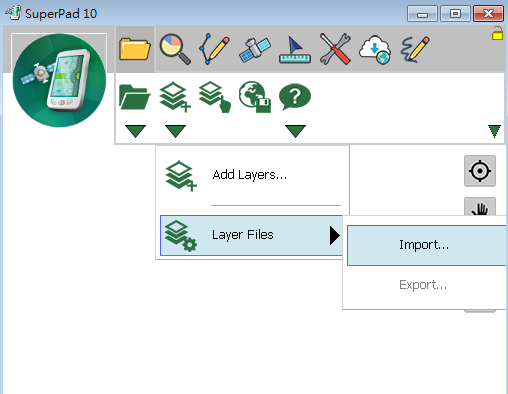Expand dropdown arrow under help icon
The height and width of the screenshot is (394, 508).
click(295, 131)
